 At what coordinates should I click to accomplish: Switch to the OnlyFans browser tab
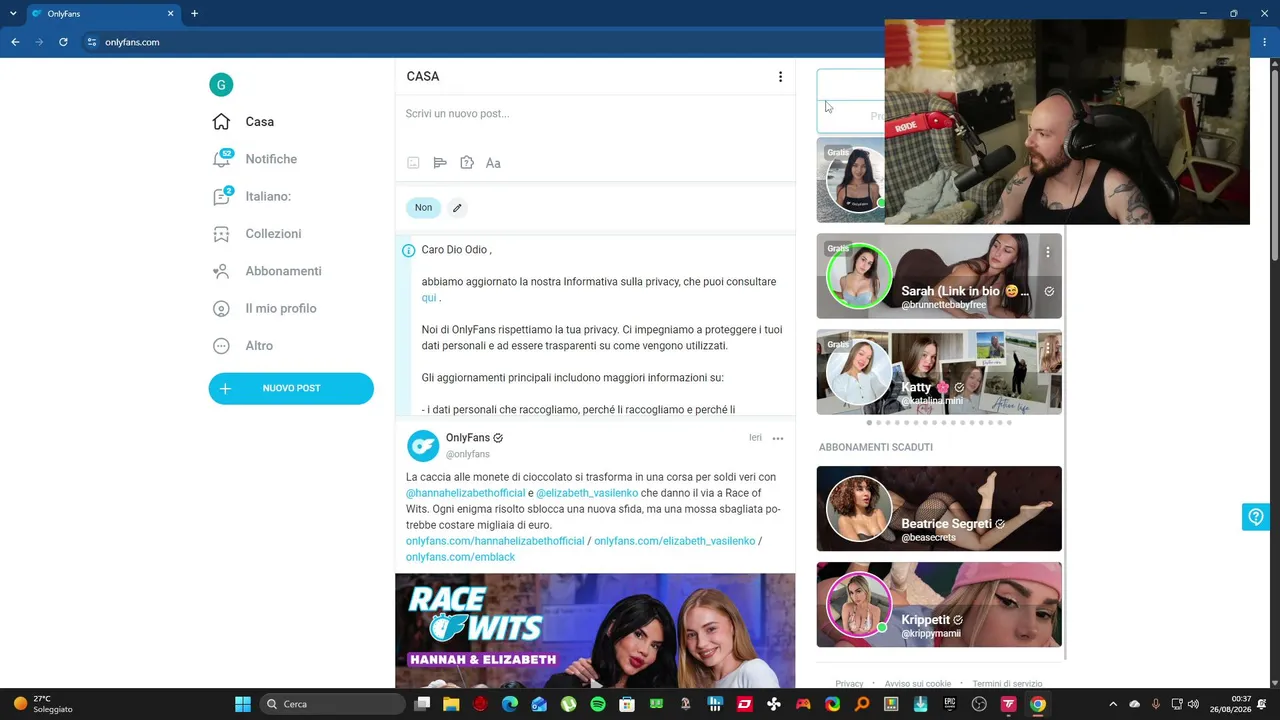(x=102, y=14)
